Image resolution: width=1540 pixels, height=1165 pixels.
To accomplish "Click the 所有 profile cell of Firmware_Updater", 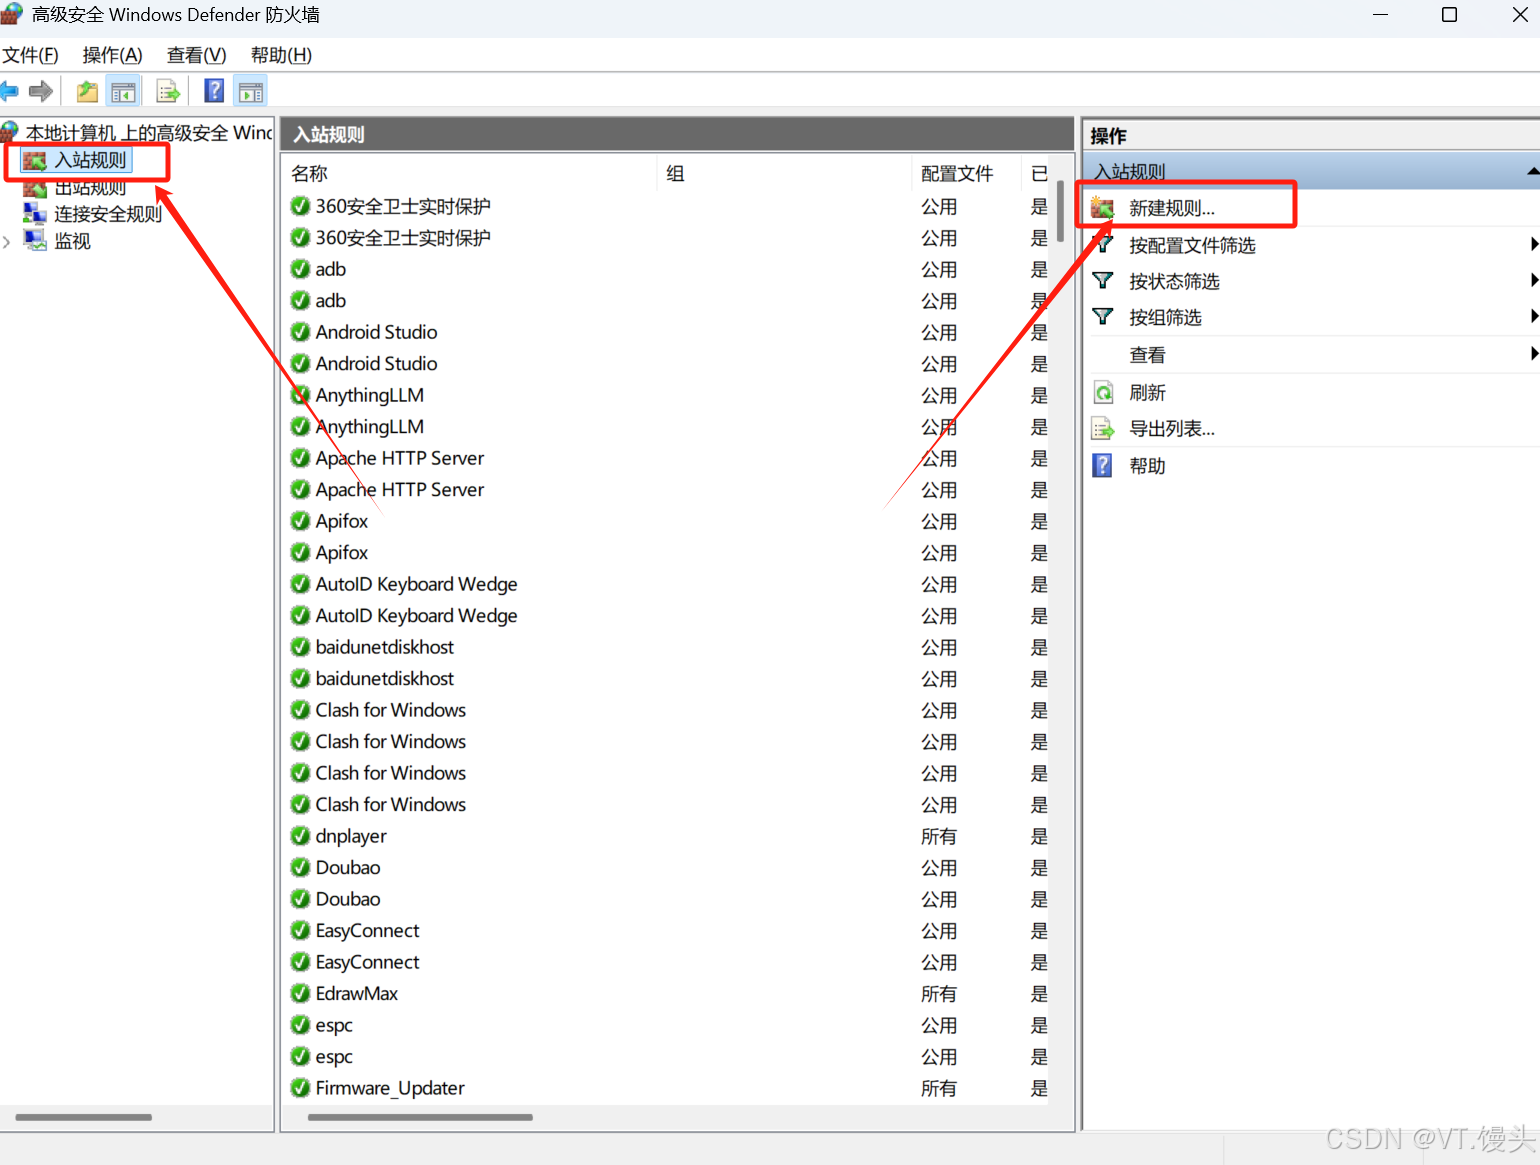I will pos(939,1088).
